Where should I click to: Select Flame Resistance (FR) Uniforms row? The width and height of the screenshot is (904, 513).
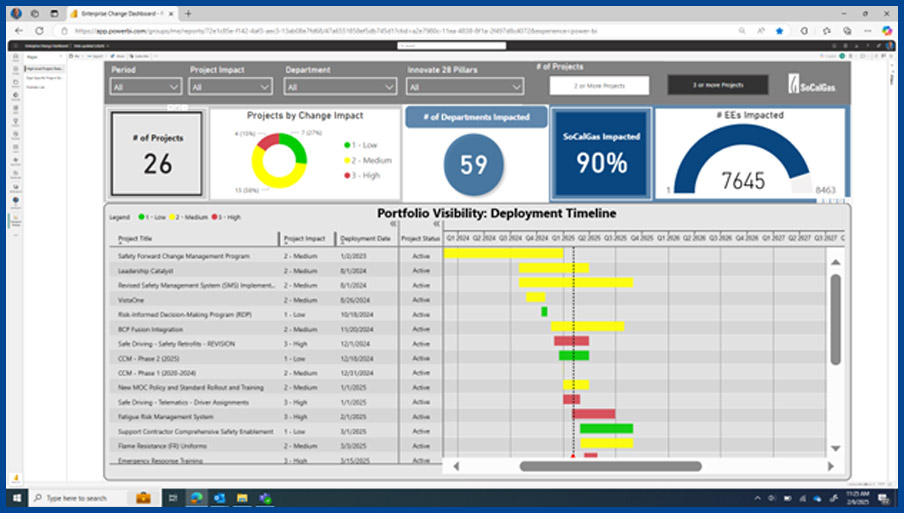tap(276, 446)
